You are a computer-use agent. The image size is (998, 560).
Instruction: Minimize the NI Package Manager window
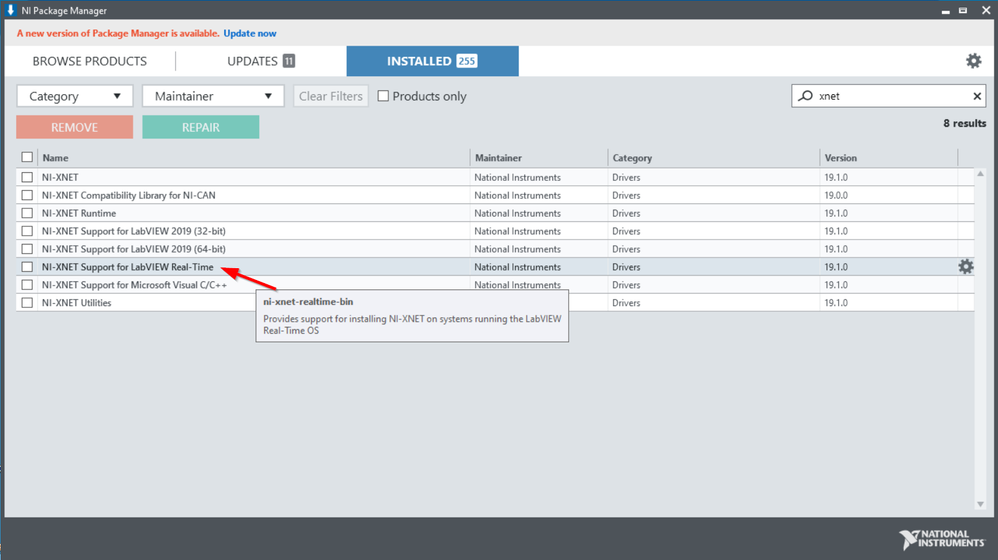[945, 11]
